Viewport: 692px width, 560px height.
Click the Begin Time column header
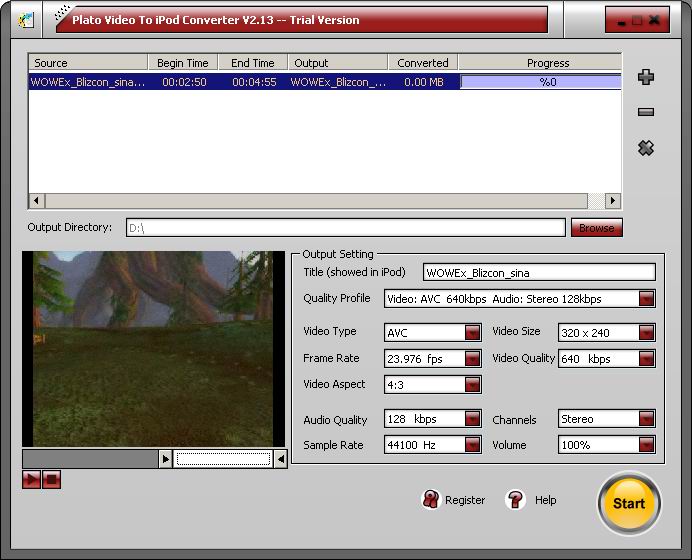(x=183, y=63)
